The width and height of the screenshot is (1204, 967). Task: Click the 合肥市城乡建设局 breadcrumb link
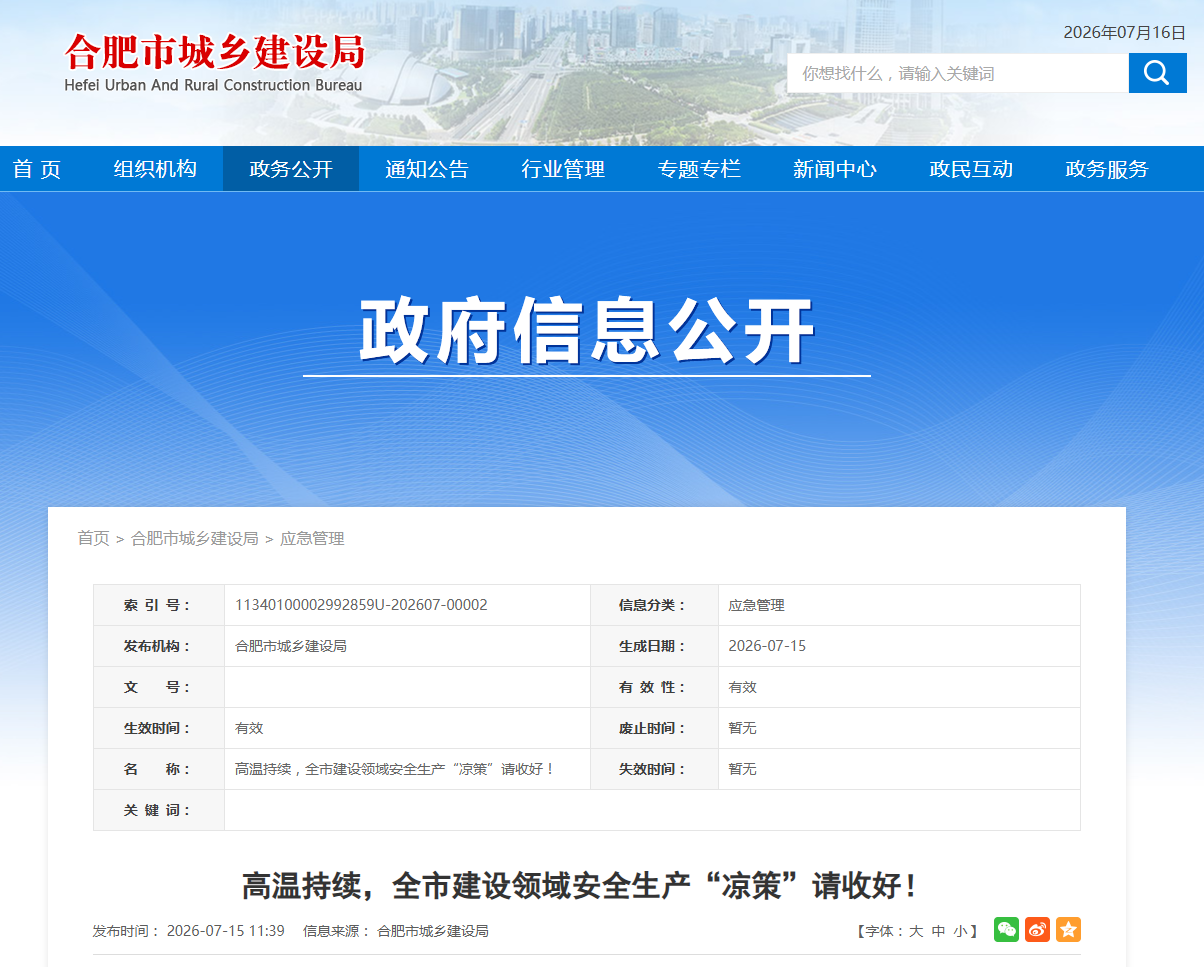click(195, 538)
